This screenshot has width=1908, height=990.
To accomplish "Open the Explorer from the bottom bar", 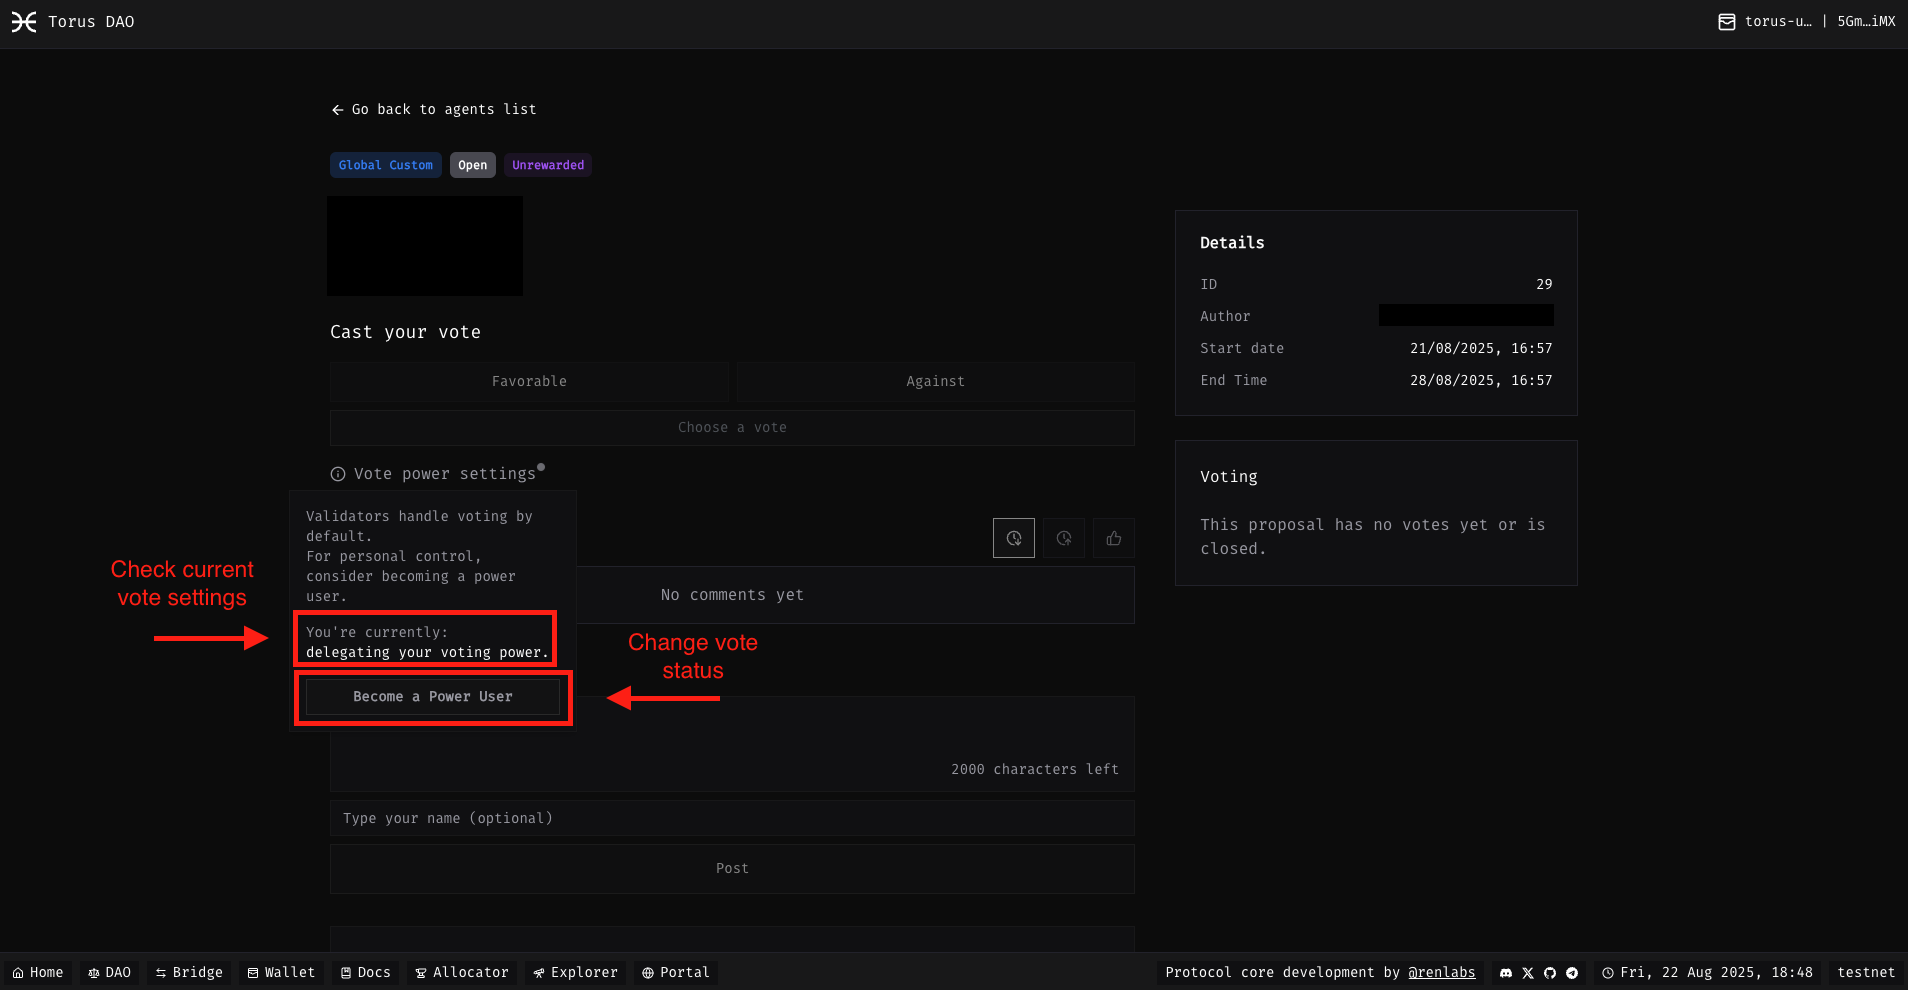I will point(574,972).
